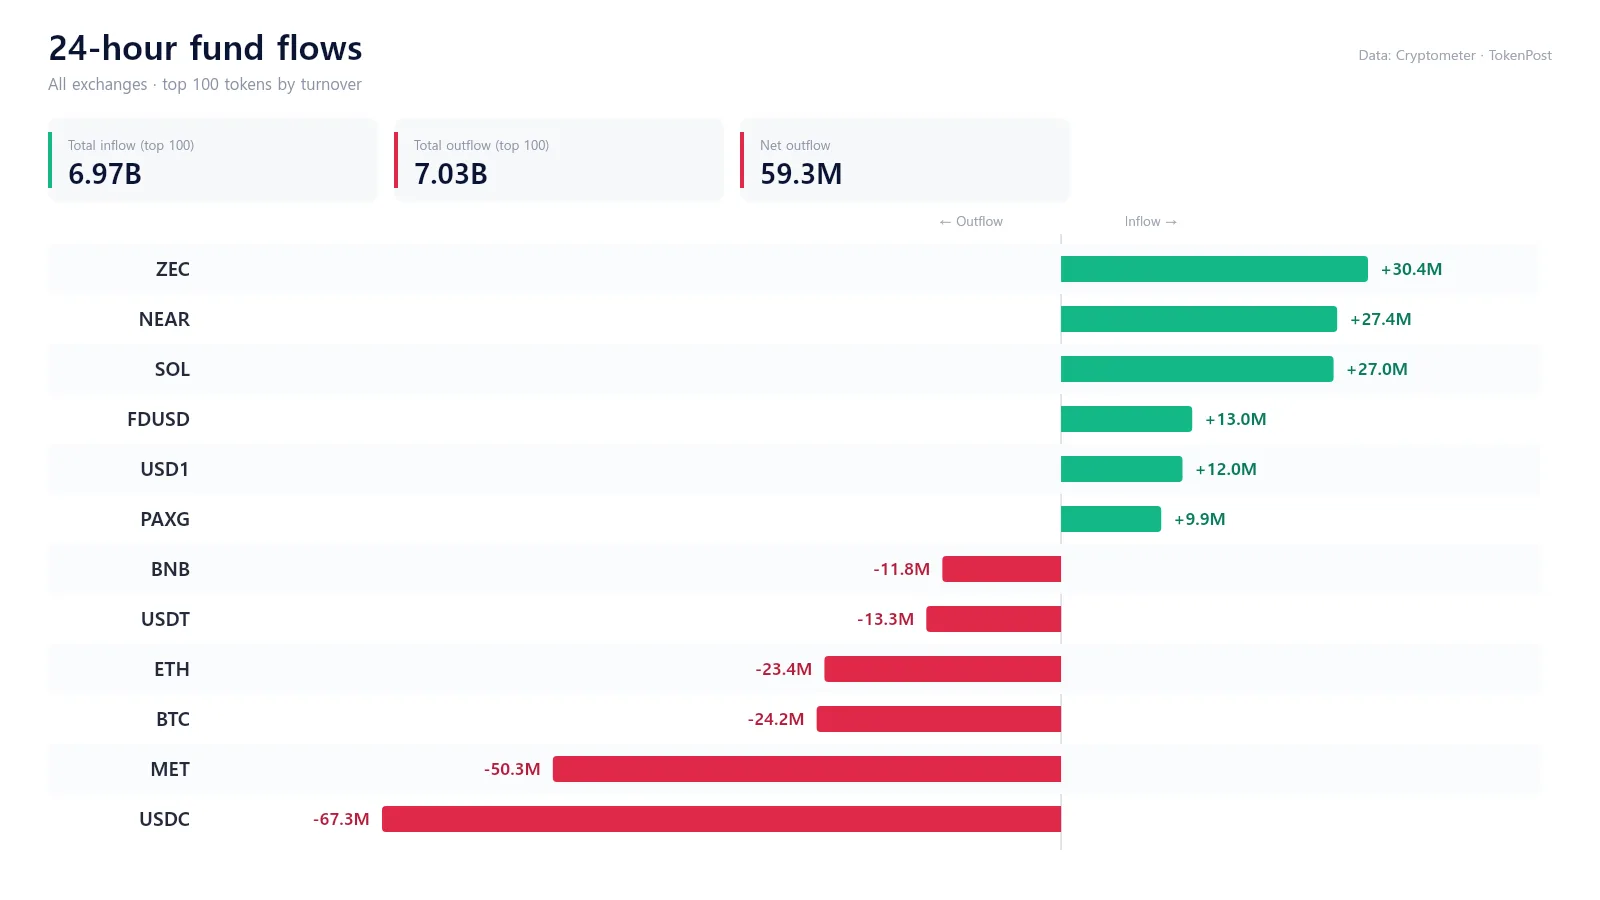Click the USDC red outflow bar
The width and height of the screenshot is (1600, 900).
(x=721, y=819)
